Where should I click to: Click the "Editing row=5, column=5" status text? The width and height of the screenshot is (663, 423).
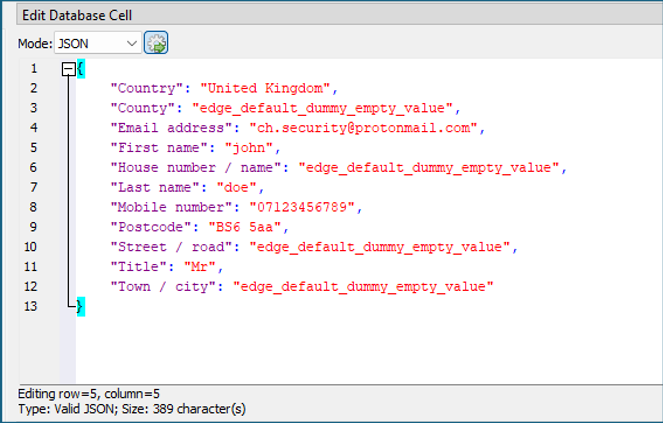[x=89, y=394]
